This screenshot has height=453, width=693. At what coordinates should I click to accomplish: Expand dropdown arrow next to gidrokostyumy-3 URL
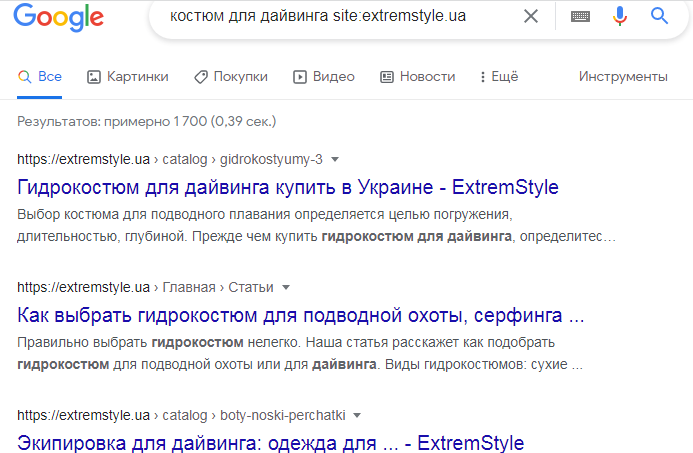[335, 160]
